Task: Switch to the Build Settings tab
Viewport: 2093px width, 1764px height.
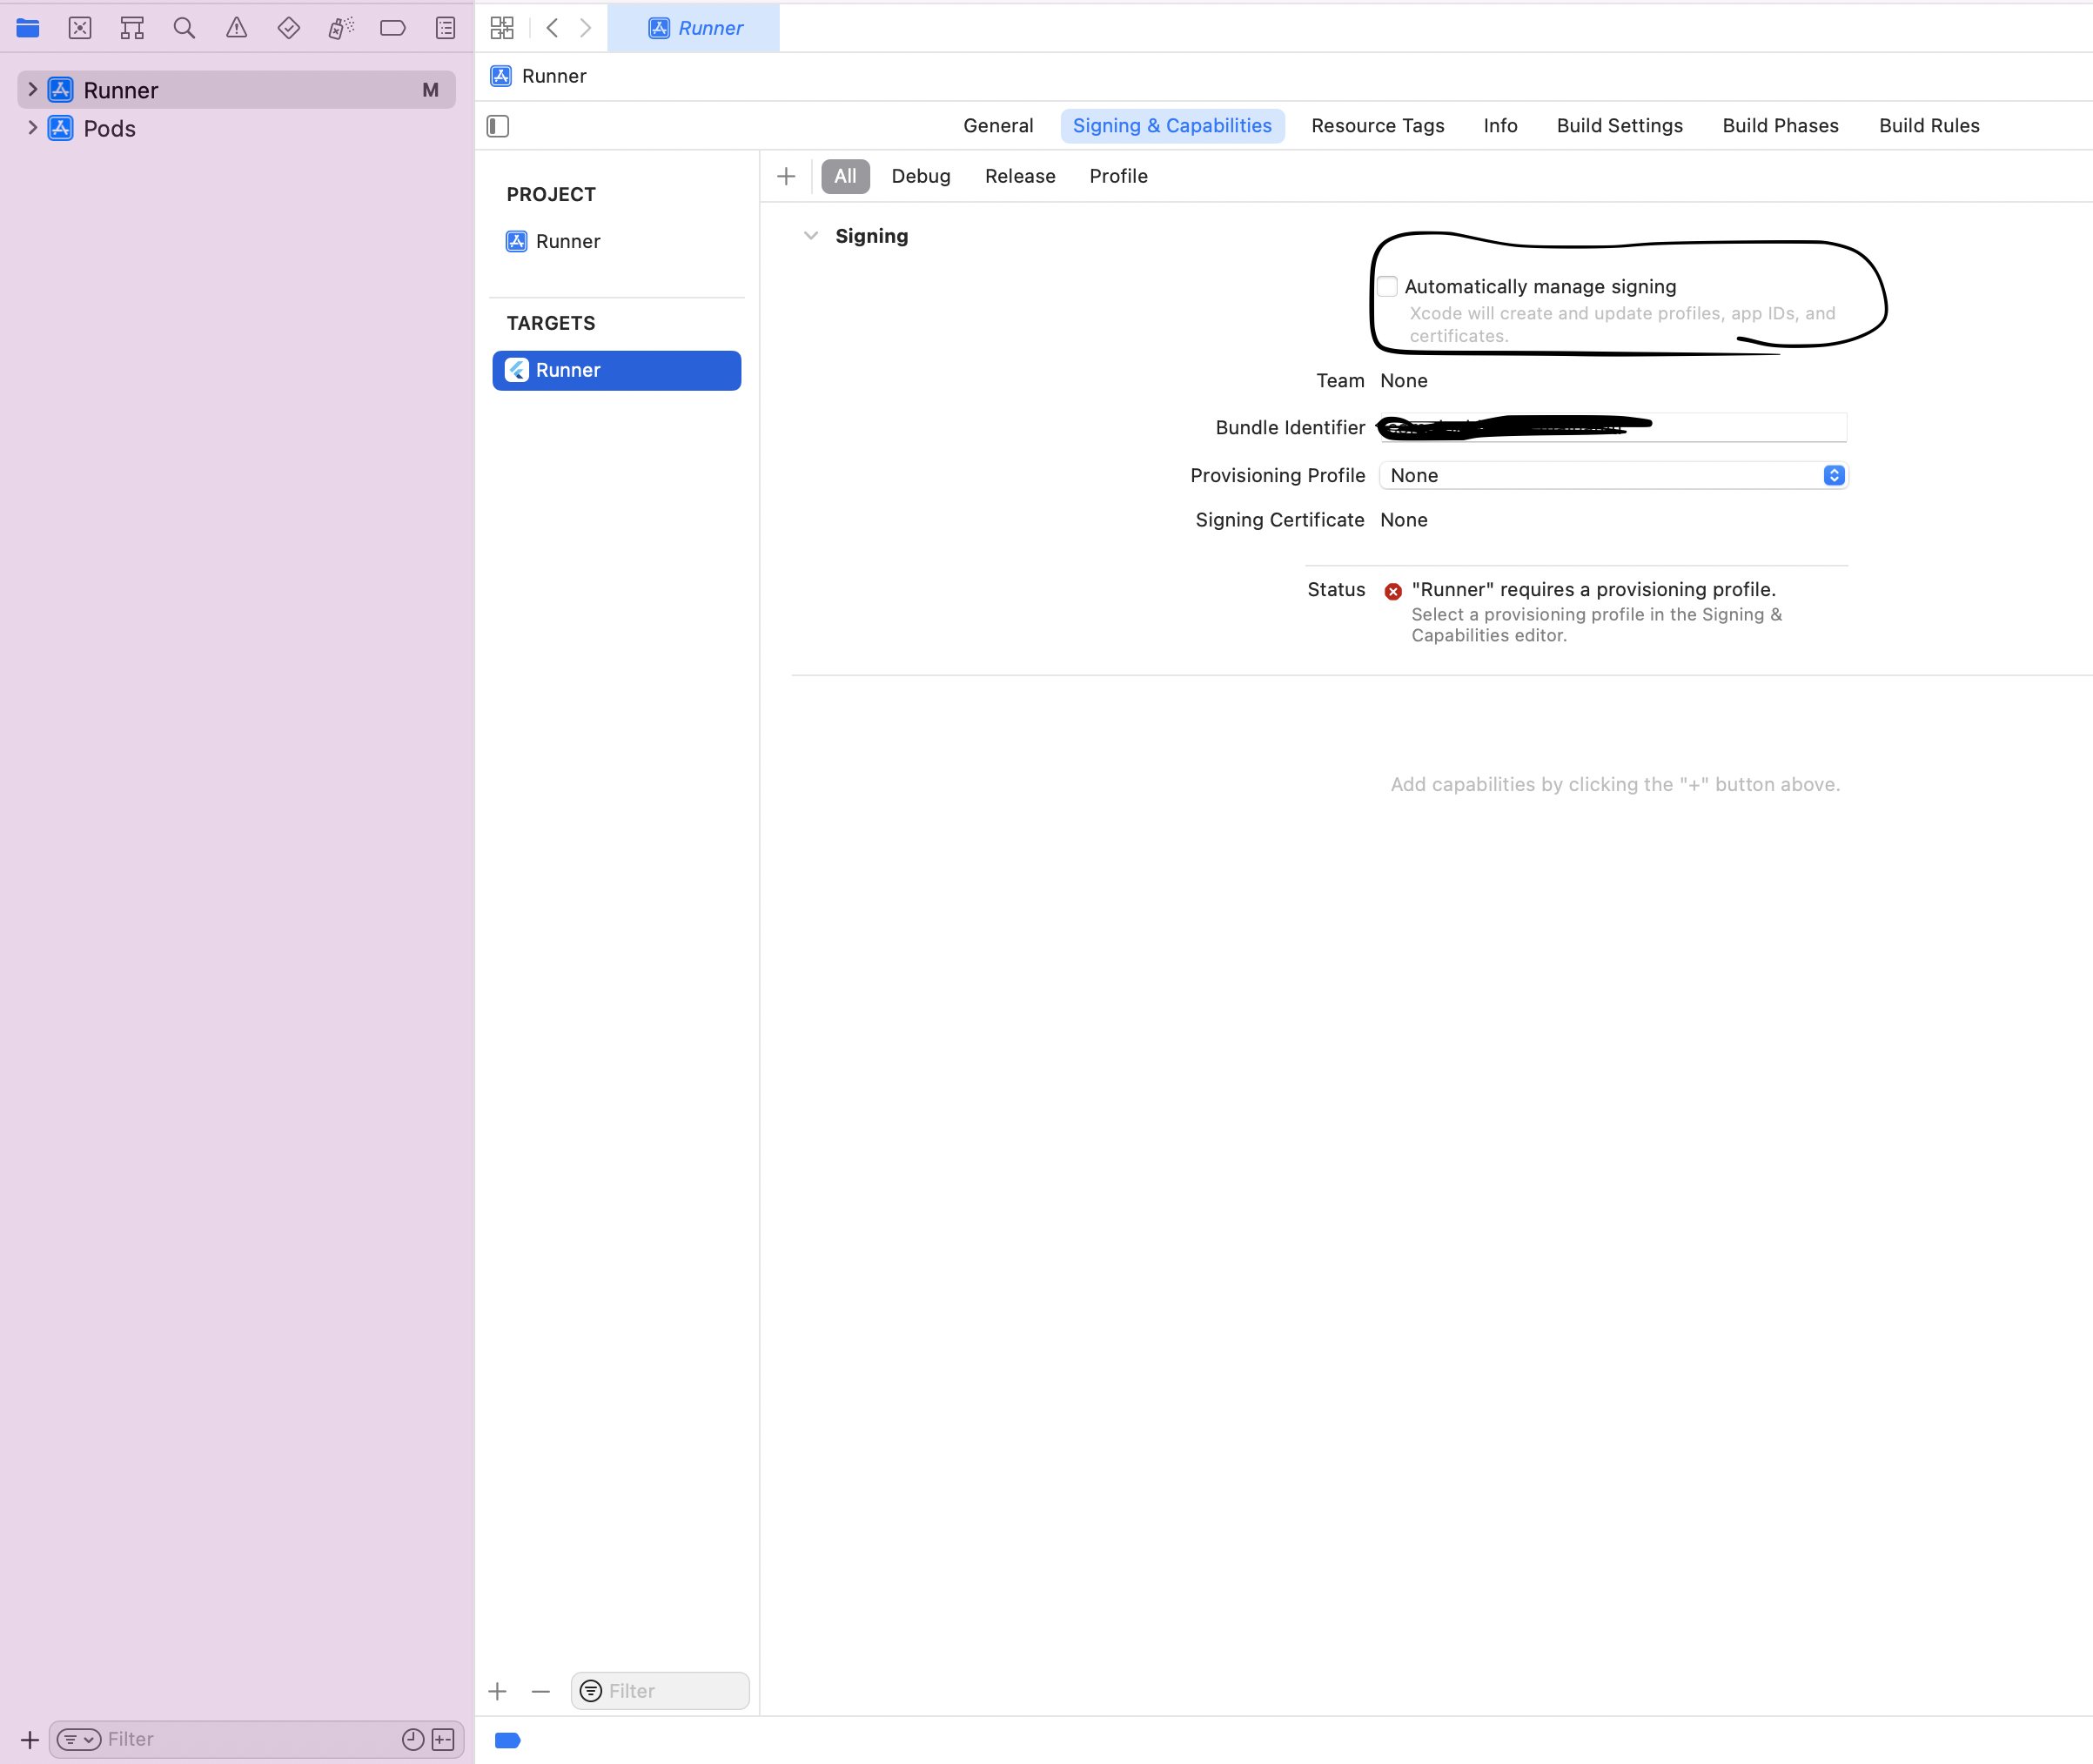Action: point(1619,126)
